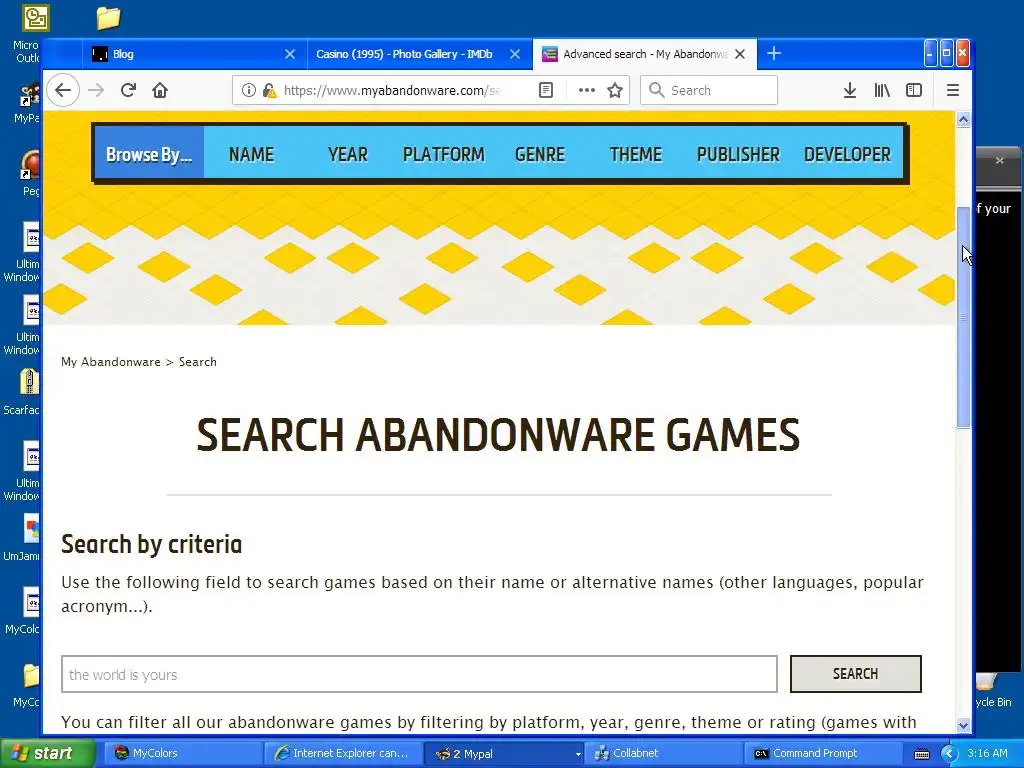This screenshot has height=768, width=1024.
Task: Toggle the sidebar icon in toolbar
Action: 914,90
